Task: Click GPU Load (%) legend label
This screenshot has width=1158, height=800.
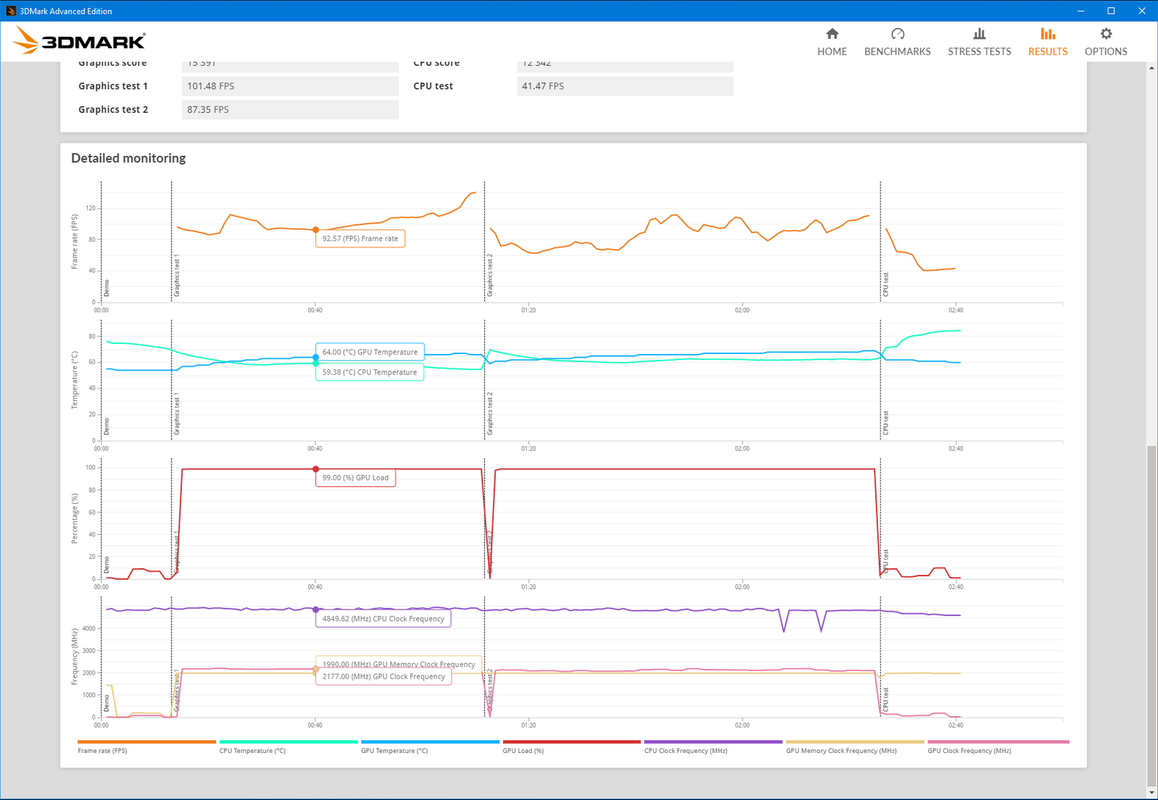Action: click(523, 751)
